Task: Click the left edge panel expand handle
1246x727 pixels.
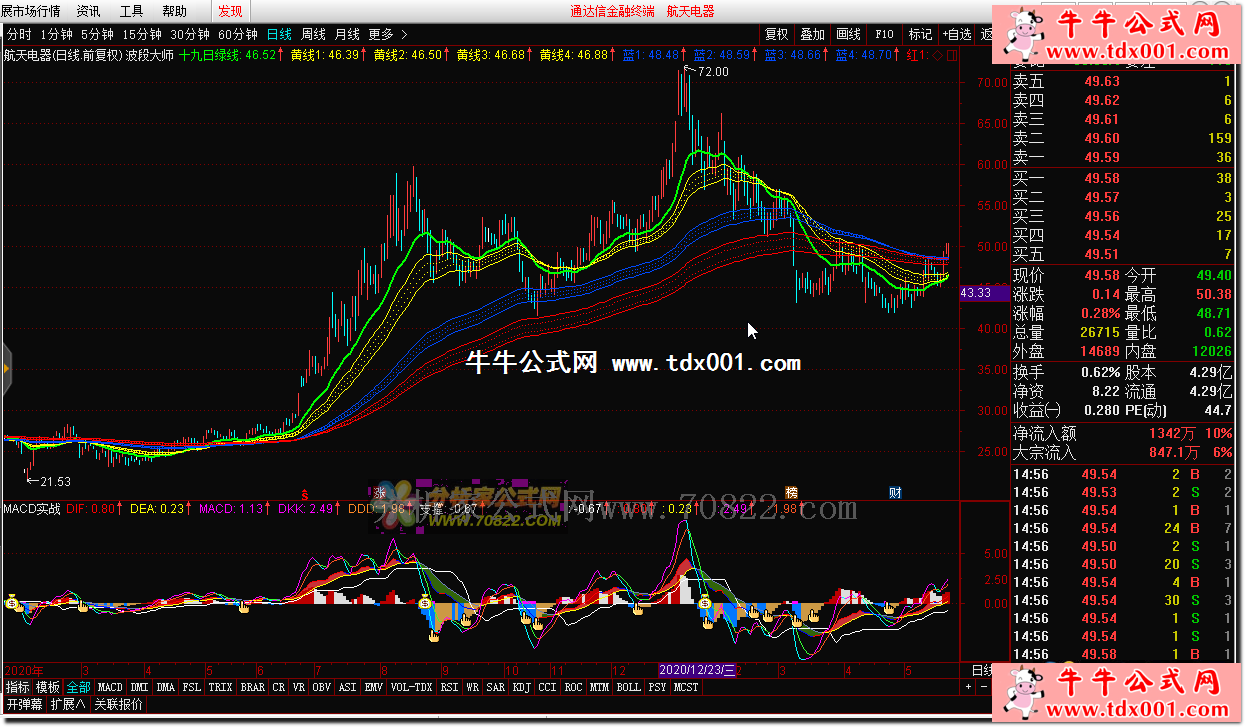Action: [x=5, y=369]
